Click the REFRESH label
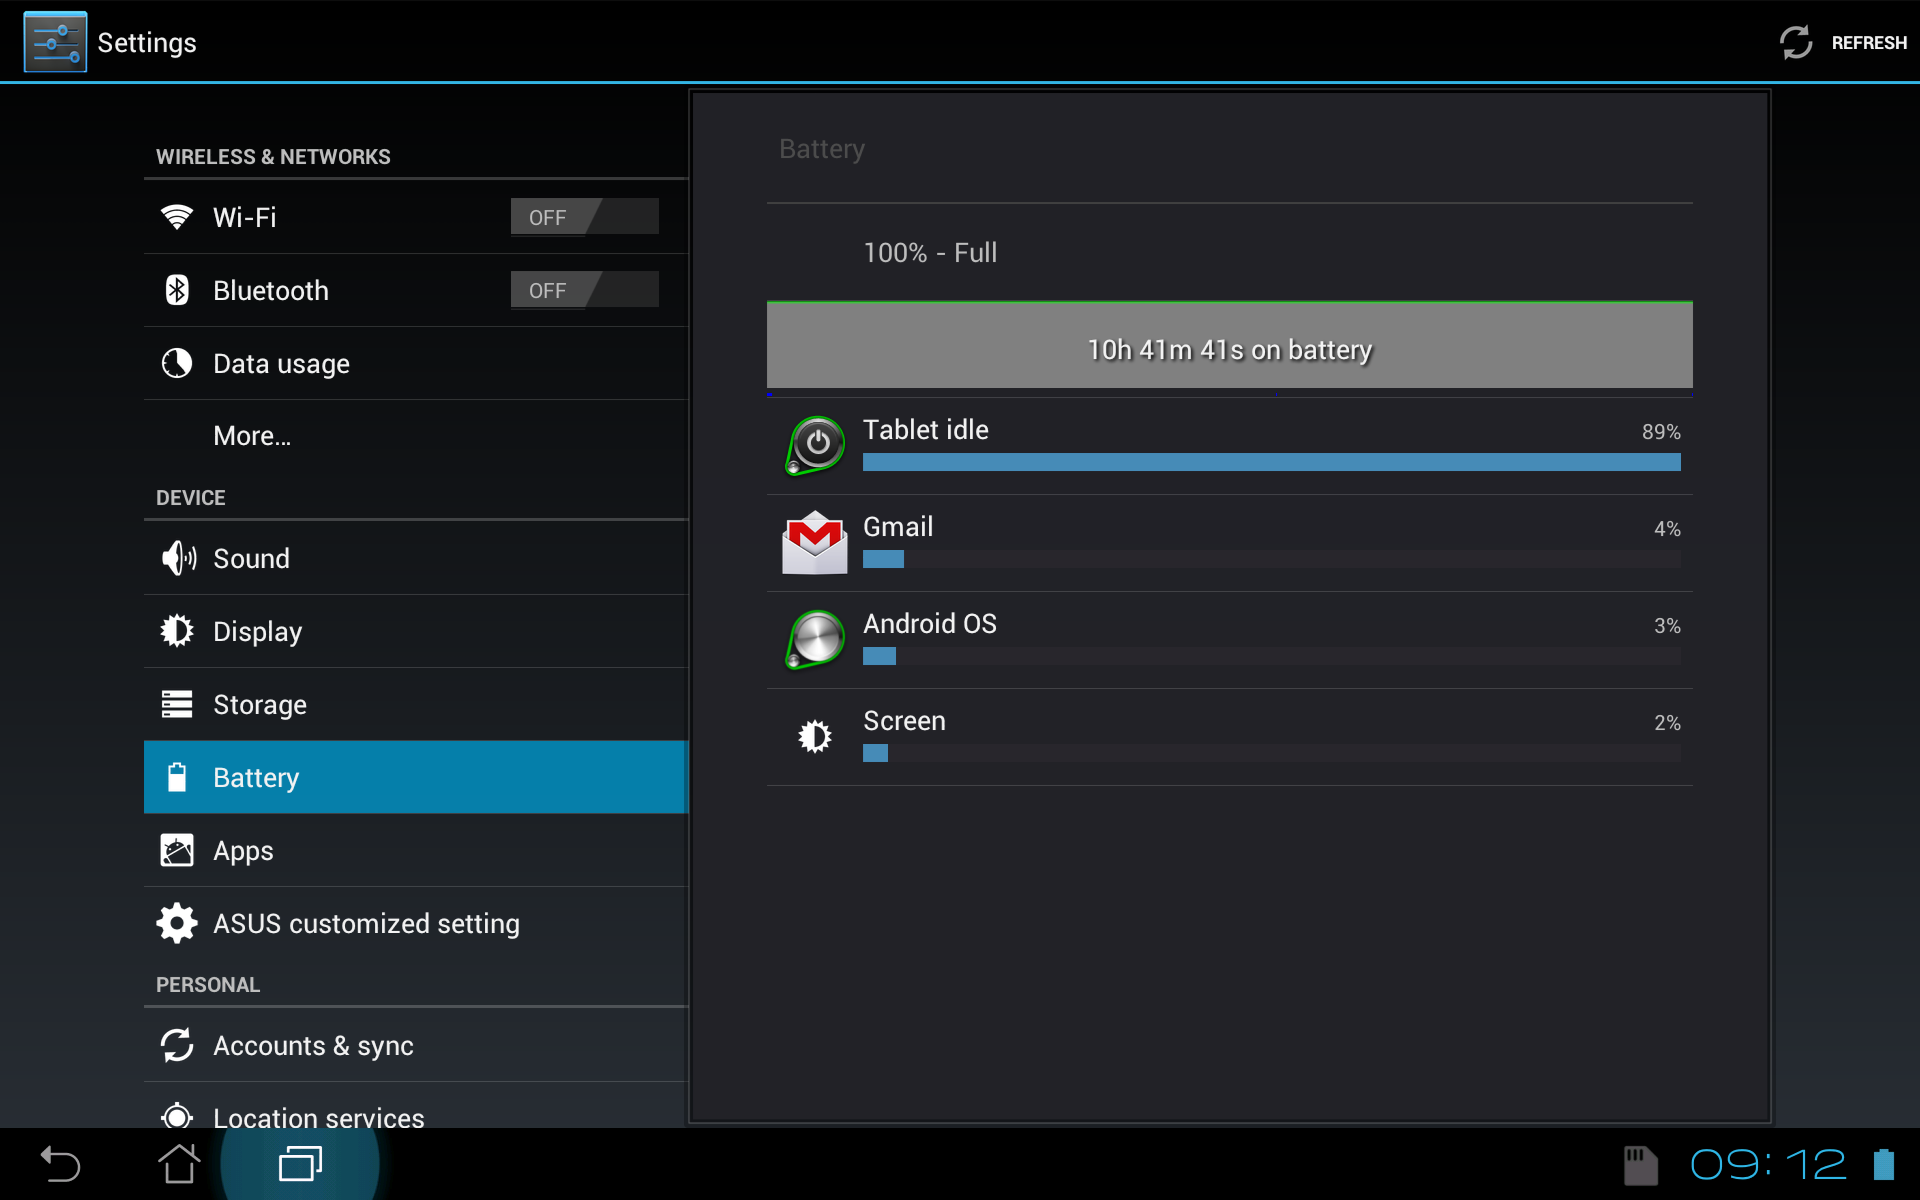Screen dimensions: 1920x1200 pyautogui.click(x=1869, y=43)
